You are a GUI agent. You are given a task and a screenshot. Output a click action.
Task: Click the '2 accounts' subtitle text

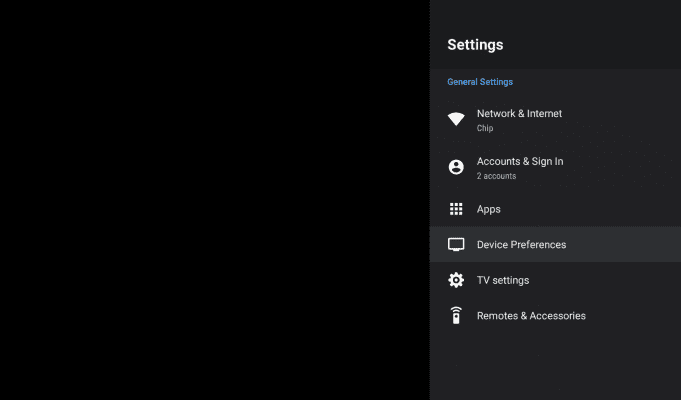[496, 176]
